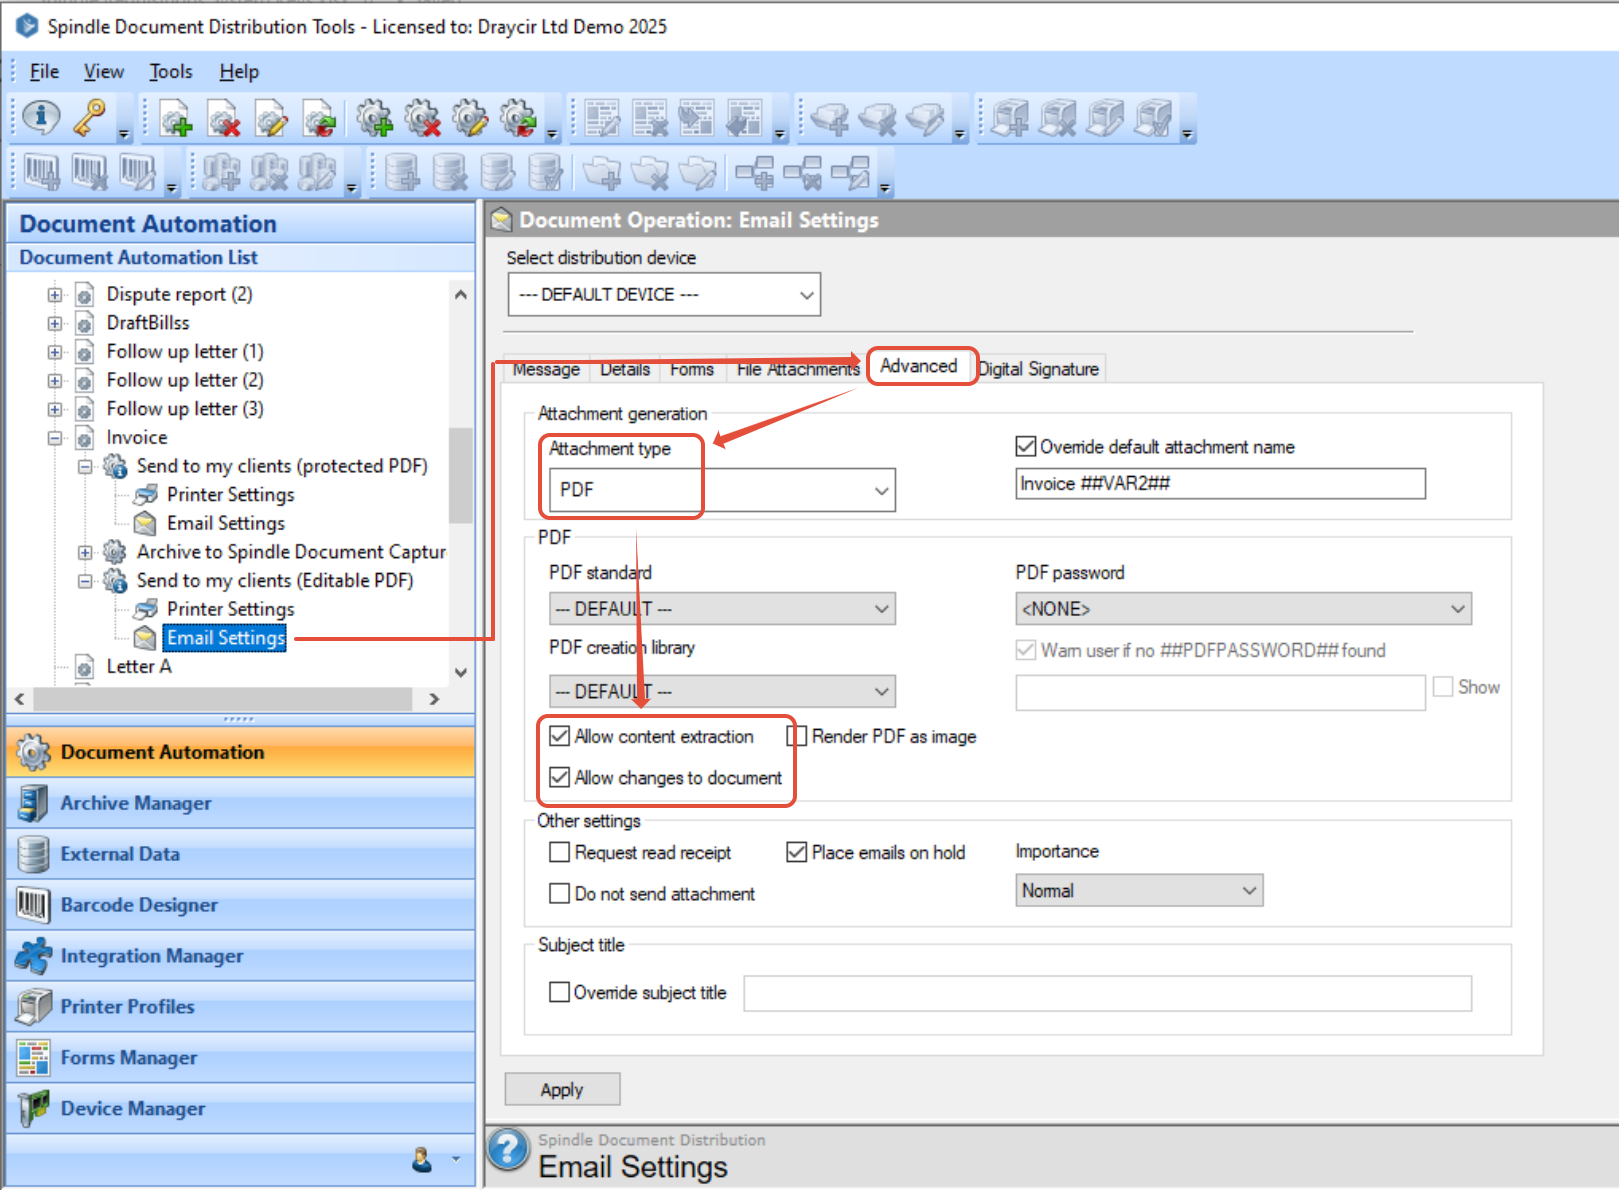1619x1190 pixels.
Task: Open the distribution device dropdown
Action: (x=664, y=294)
